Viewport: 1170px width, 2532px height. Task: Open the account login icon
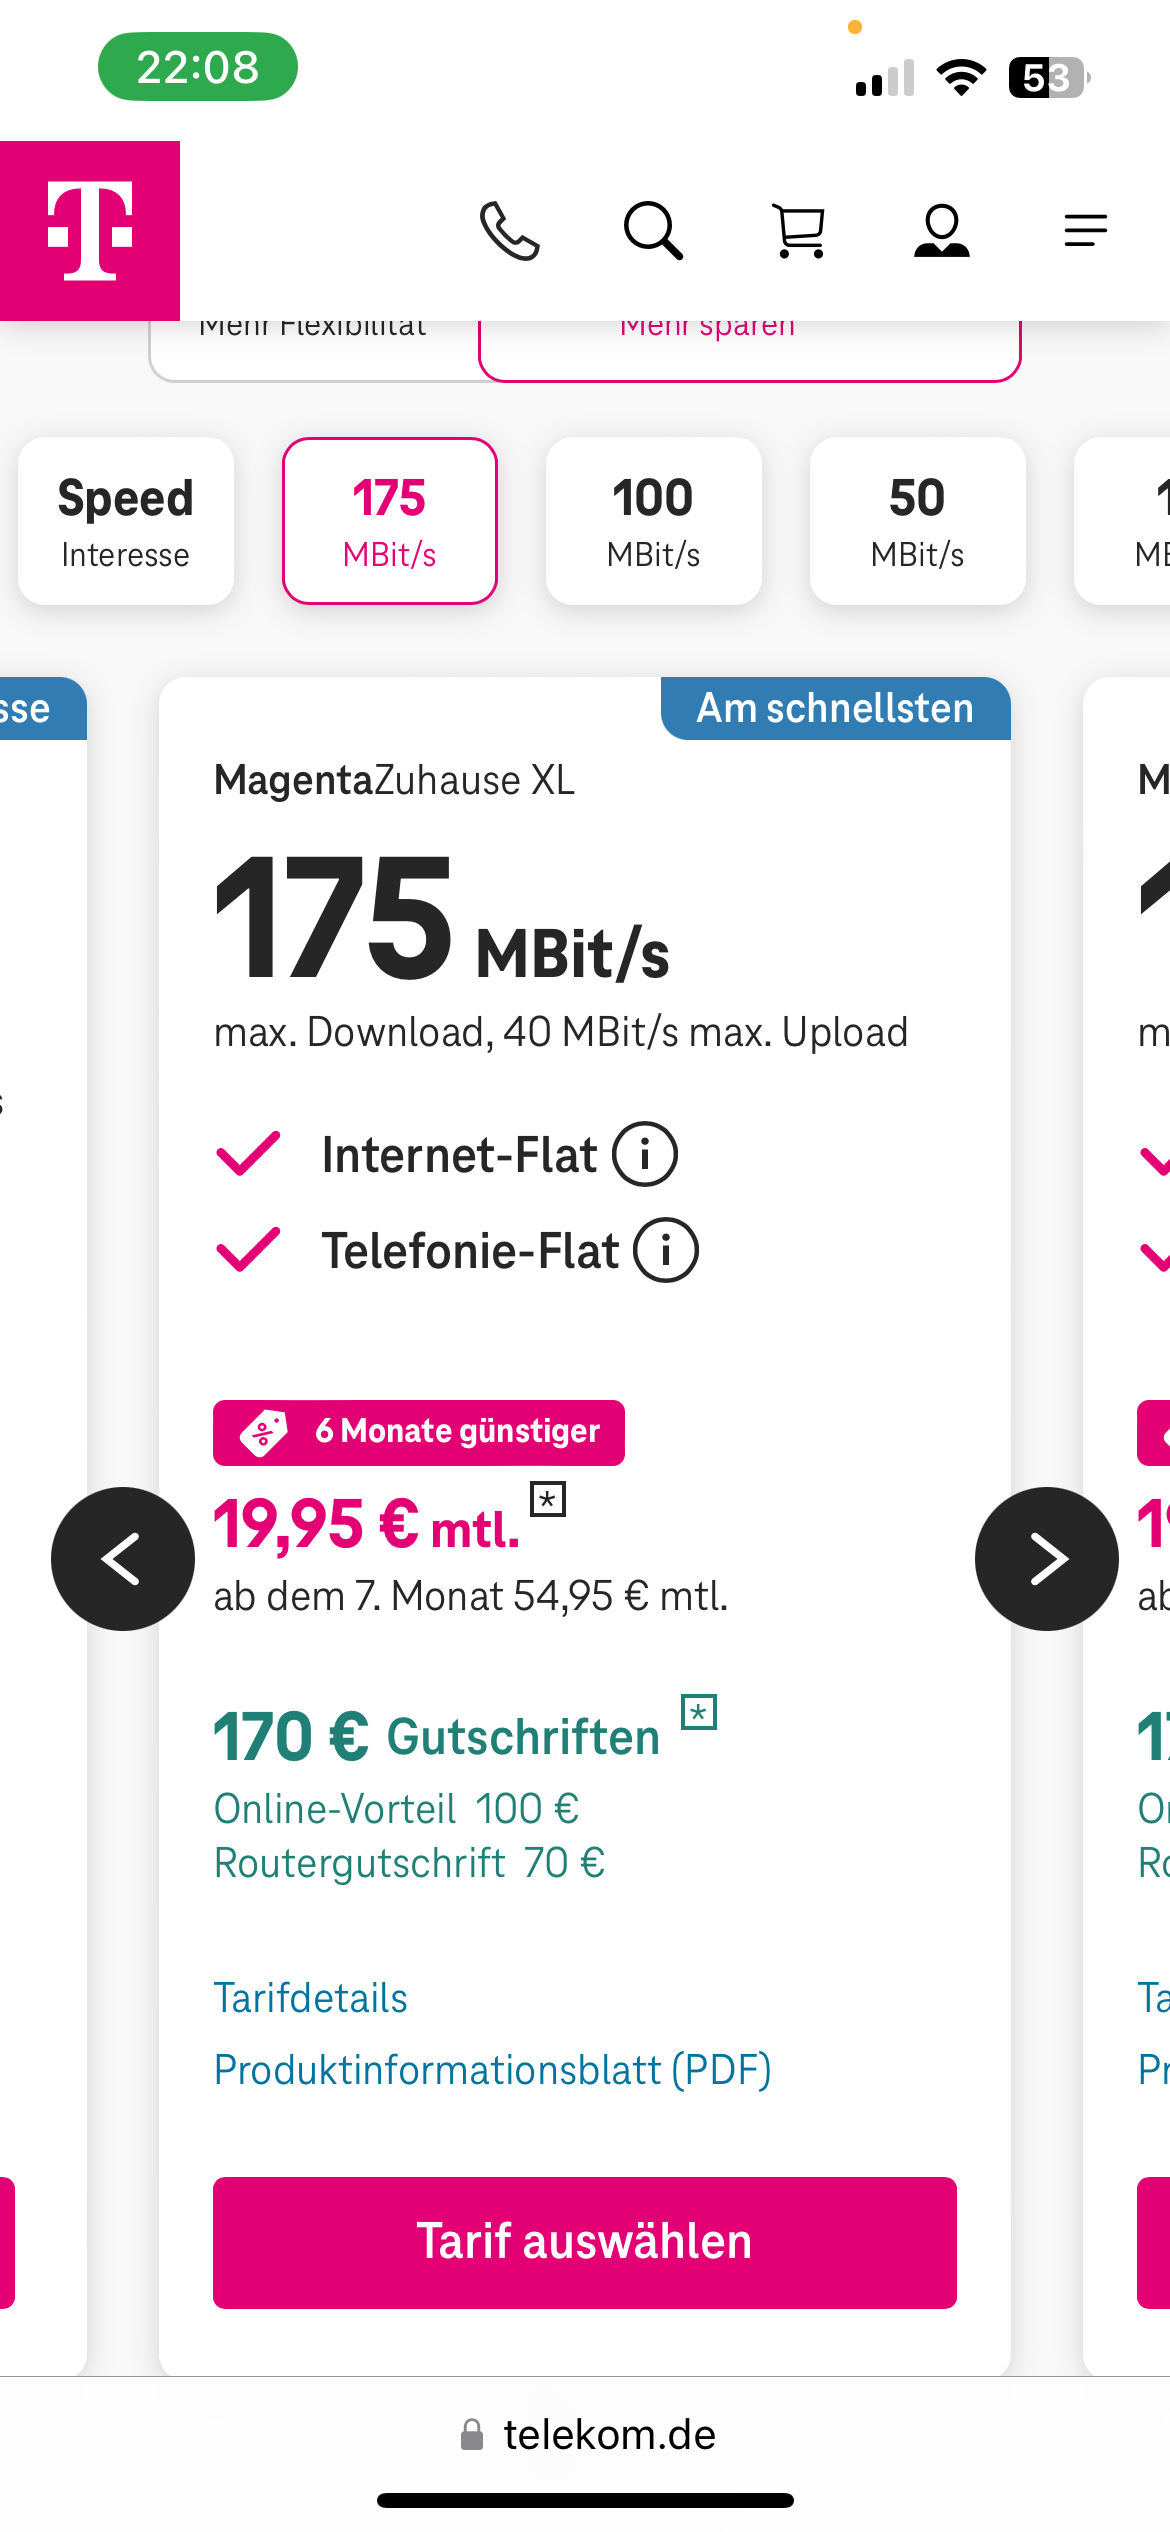coord(941,230)
